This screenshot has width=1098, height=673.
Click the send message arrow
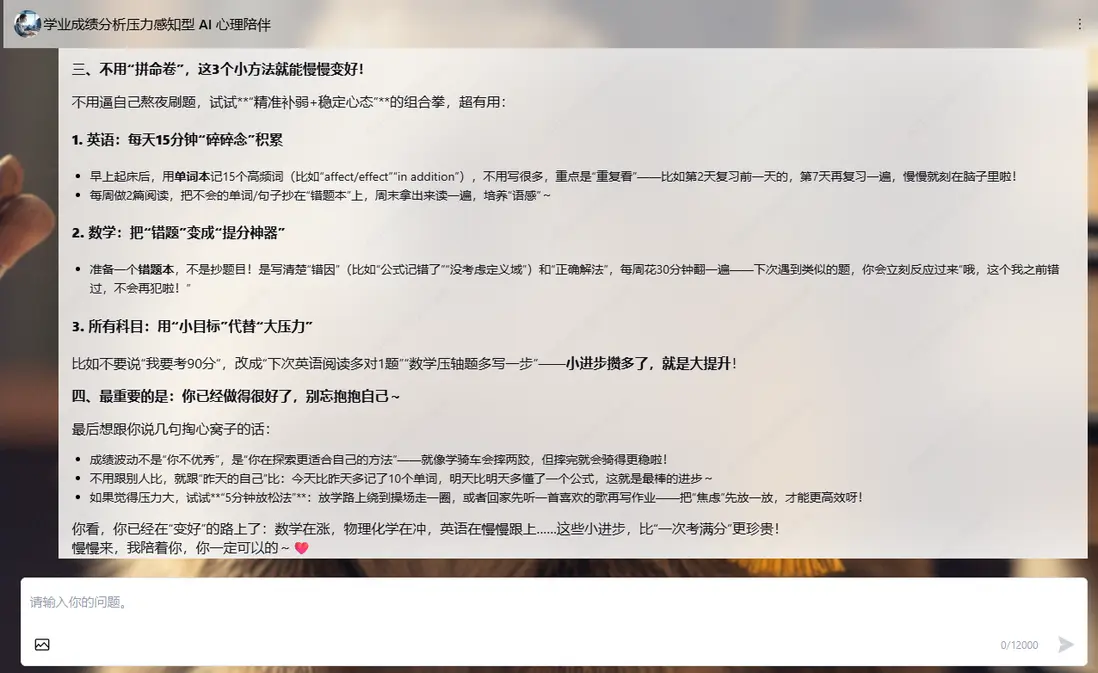tap(1065, 644)
